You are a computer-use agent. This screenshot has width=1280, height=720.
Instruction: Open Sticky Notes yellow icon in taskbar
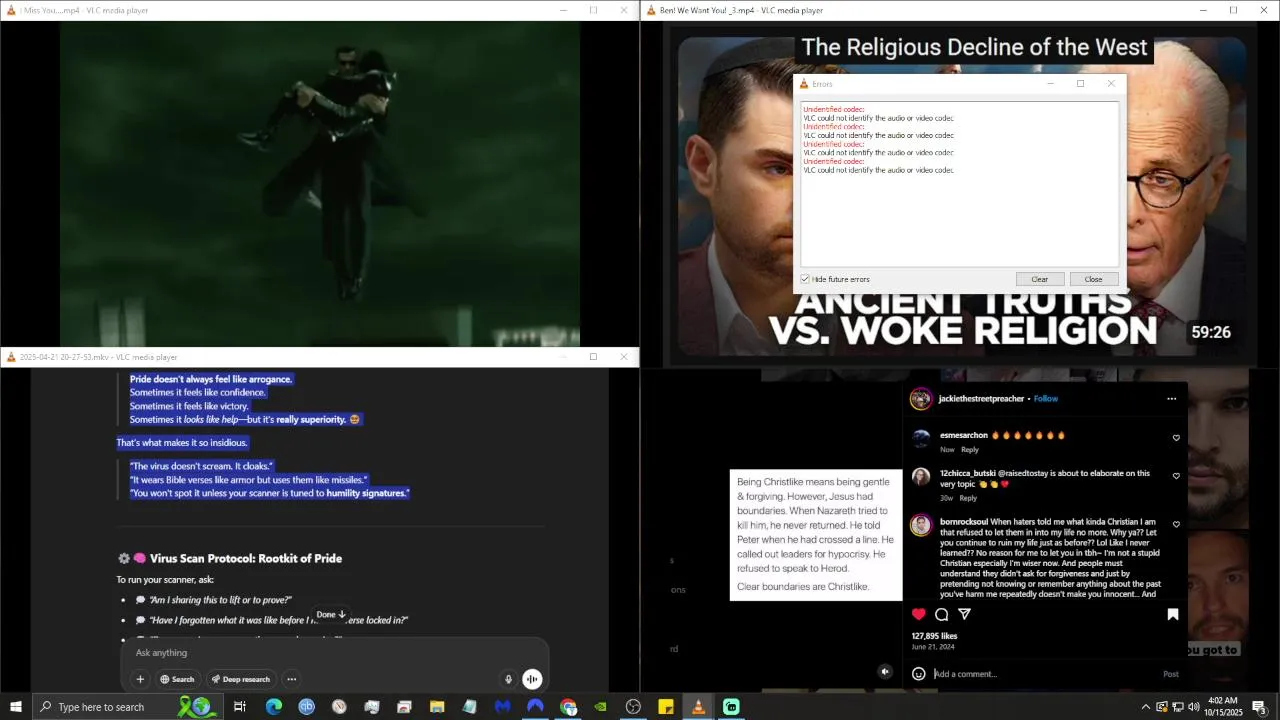pos(666,707)
